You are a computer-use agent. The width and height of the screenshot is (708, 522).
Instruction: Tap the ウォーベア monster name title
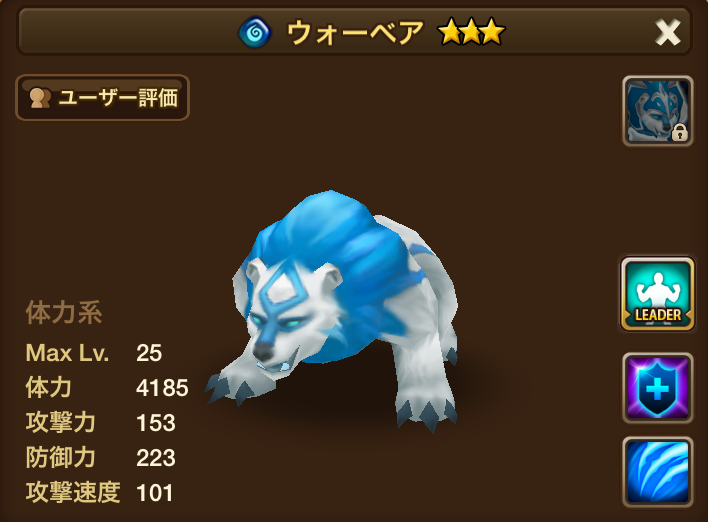coord(355,33)
